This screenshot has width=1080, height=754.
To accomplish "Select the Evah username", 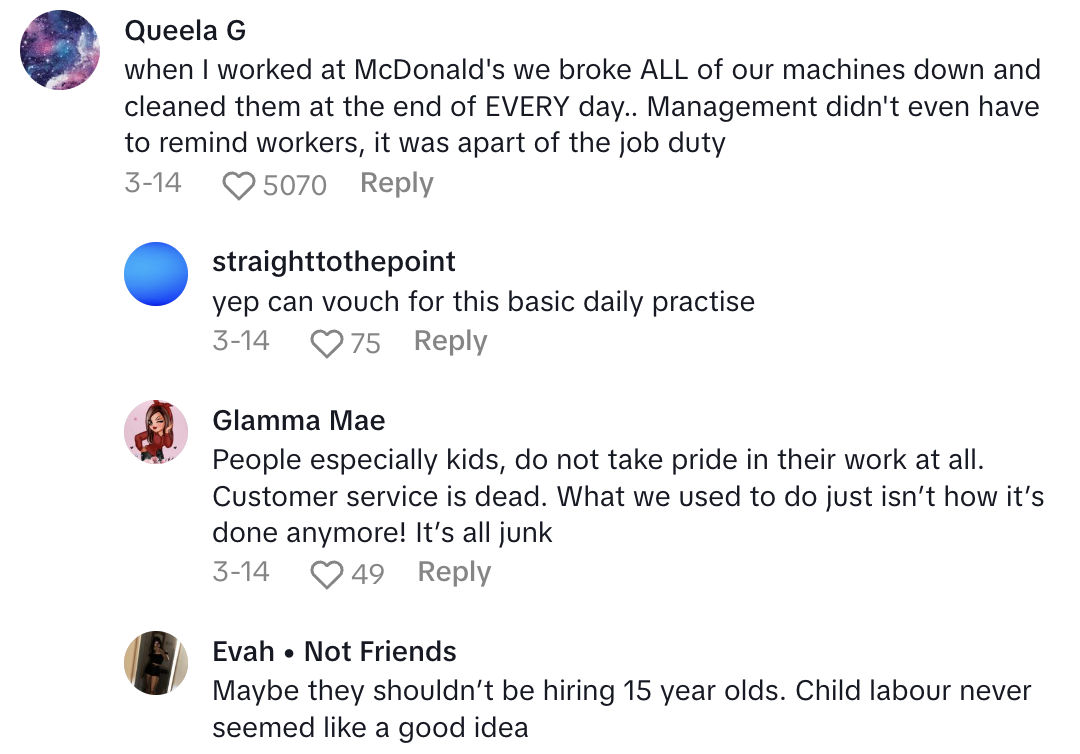I will [244, 652].
